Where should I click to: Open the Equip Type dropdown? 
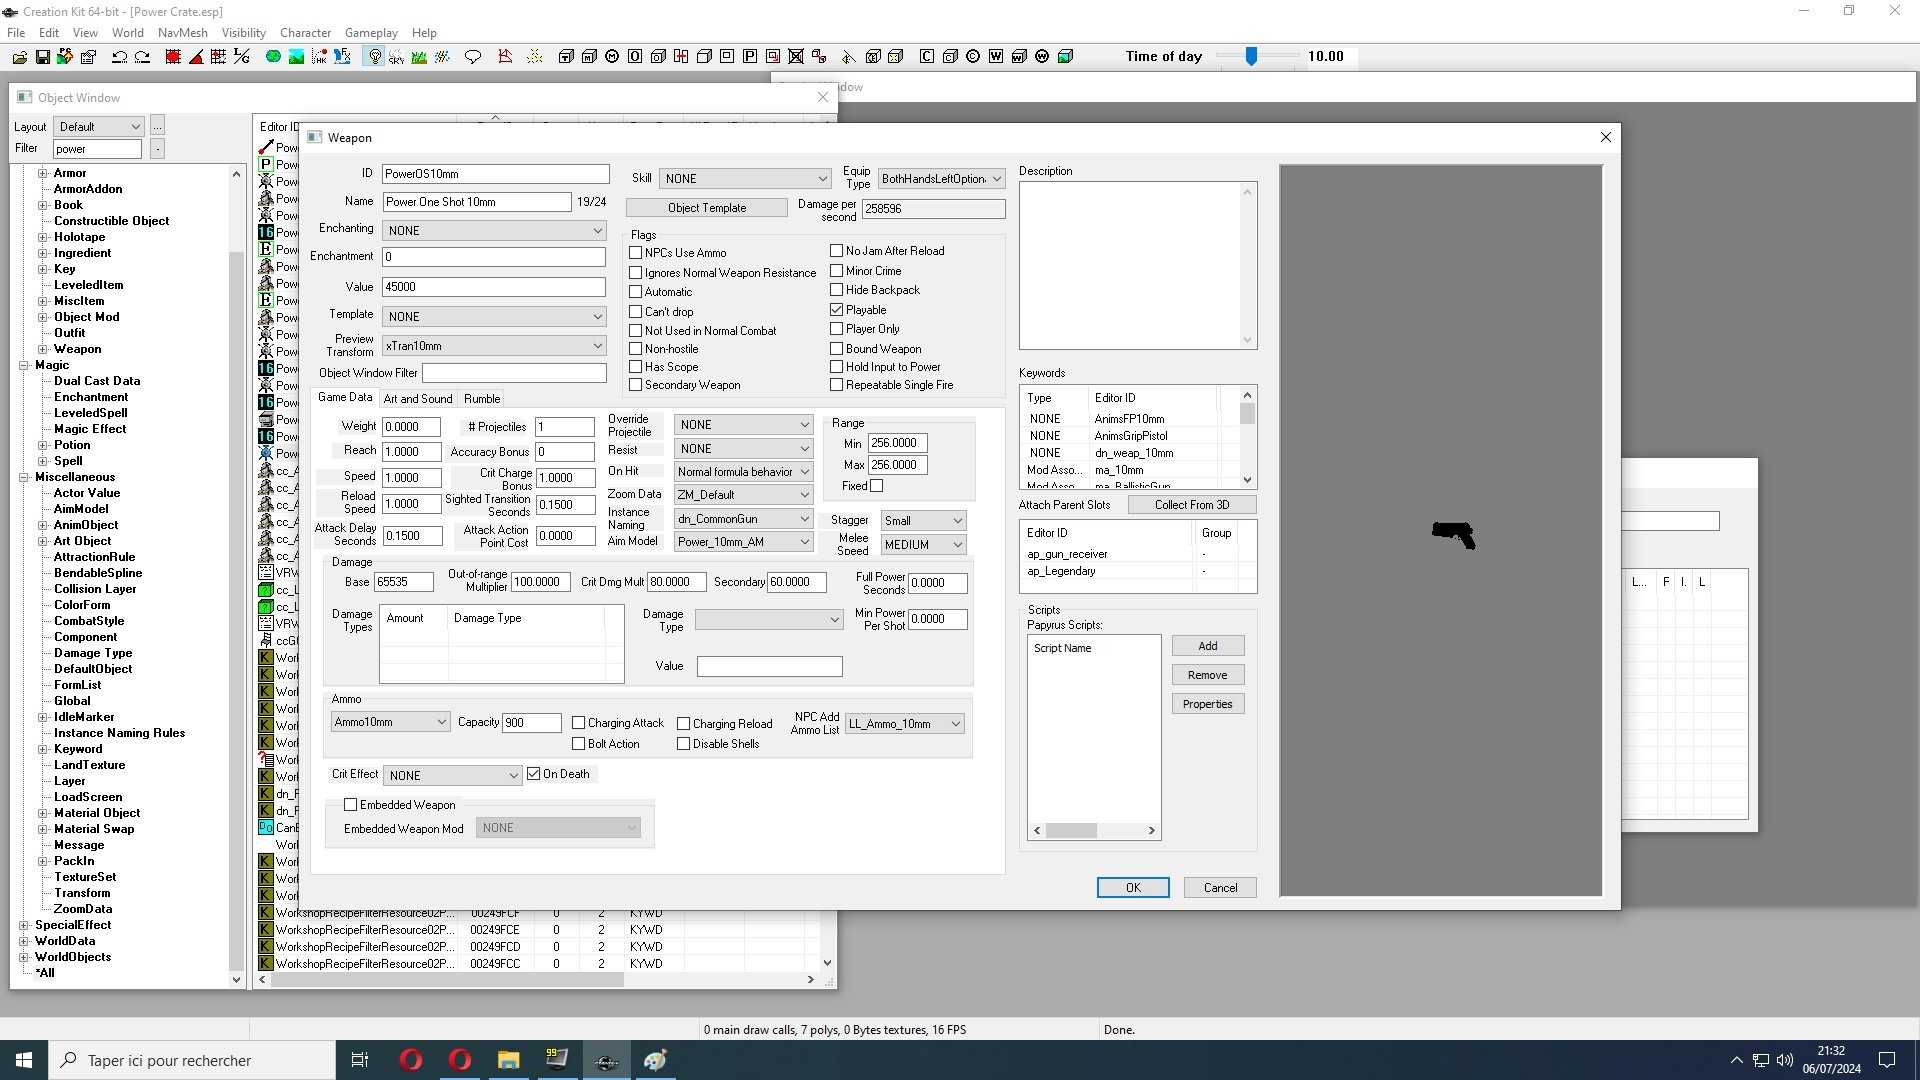941,179
